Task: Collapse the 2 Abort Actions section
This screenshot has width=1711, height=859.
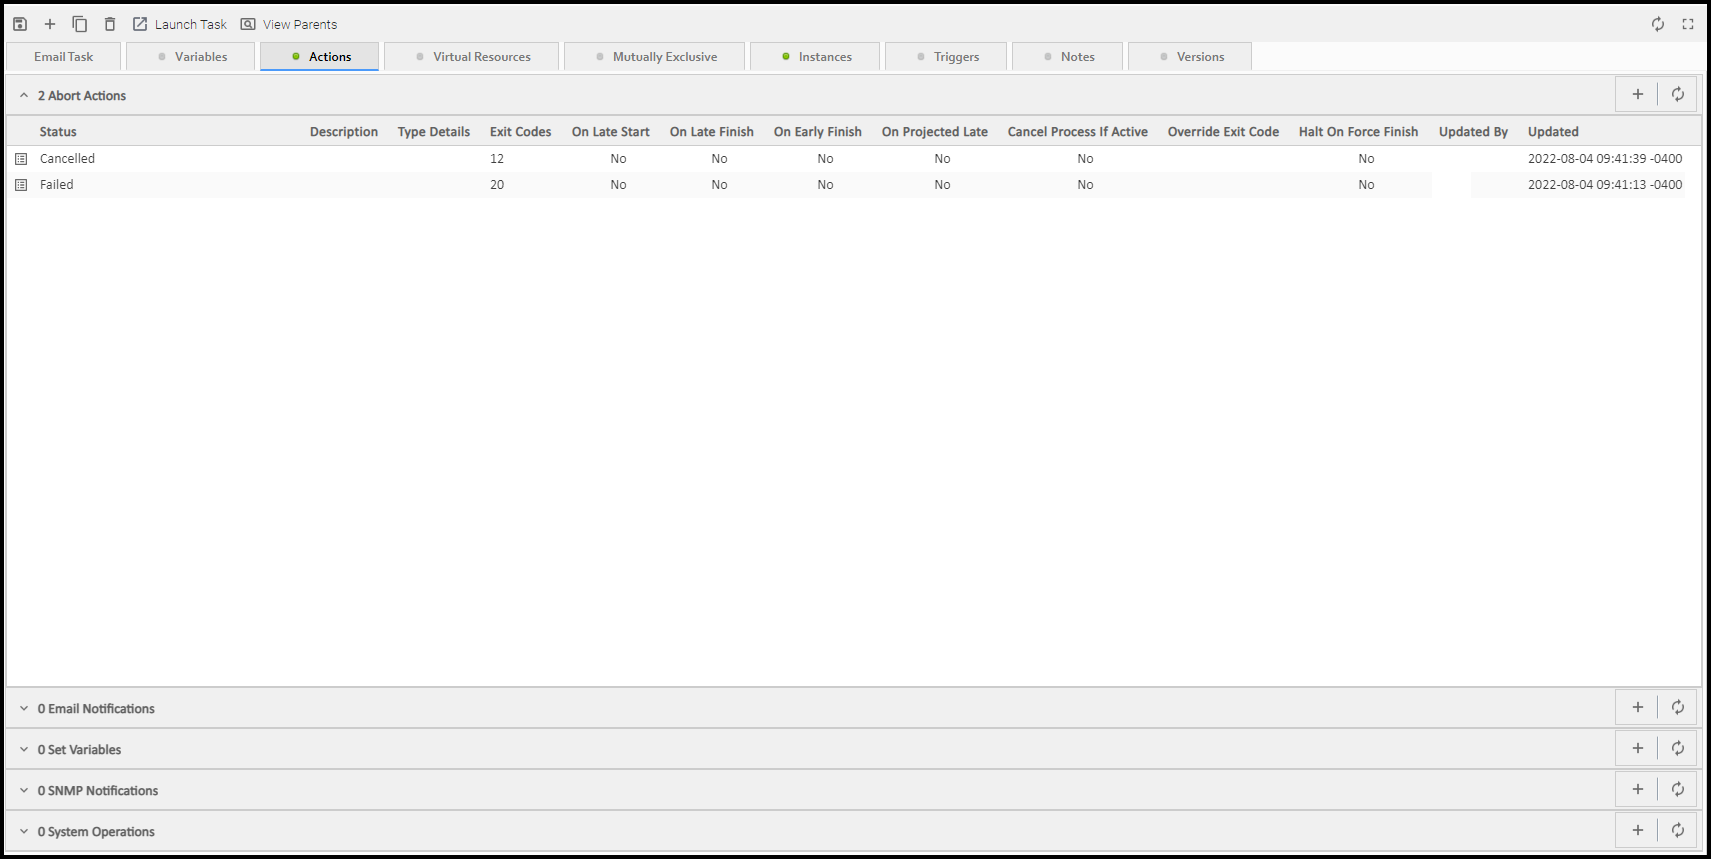Action: tap(24, 96)
